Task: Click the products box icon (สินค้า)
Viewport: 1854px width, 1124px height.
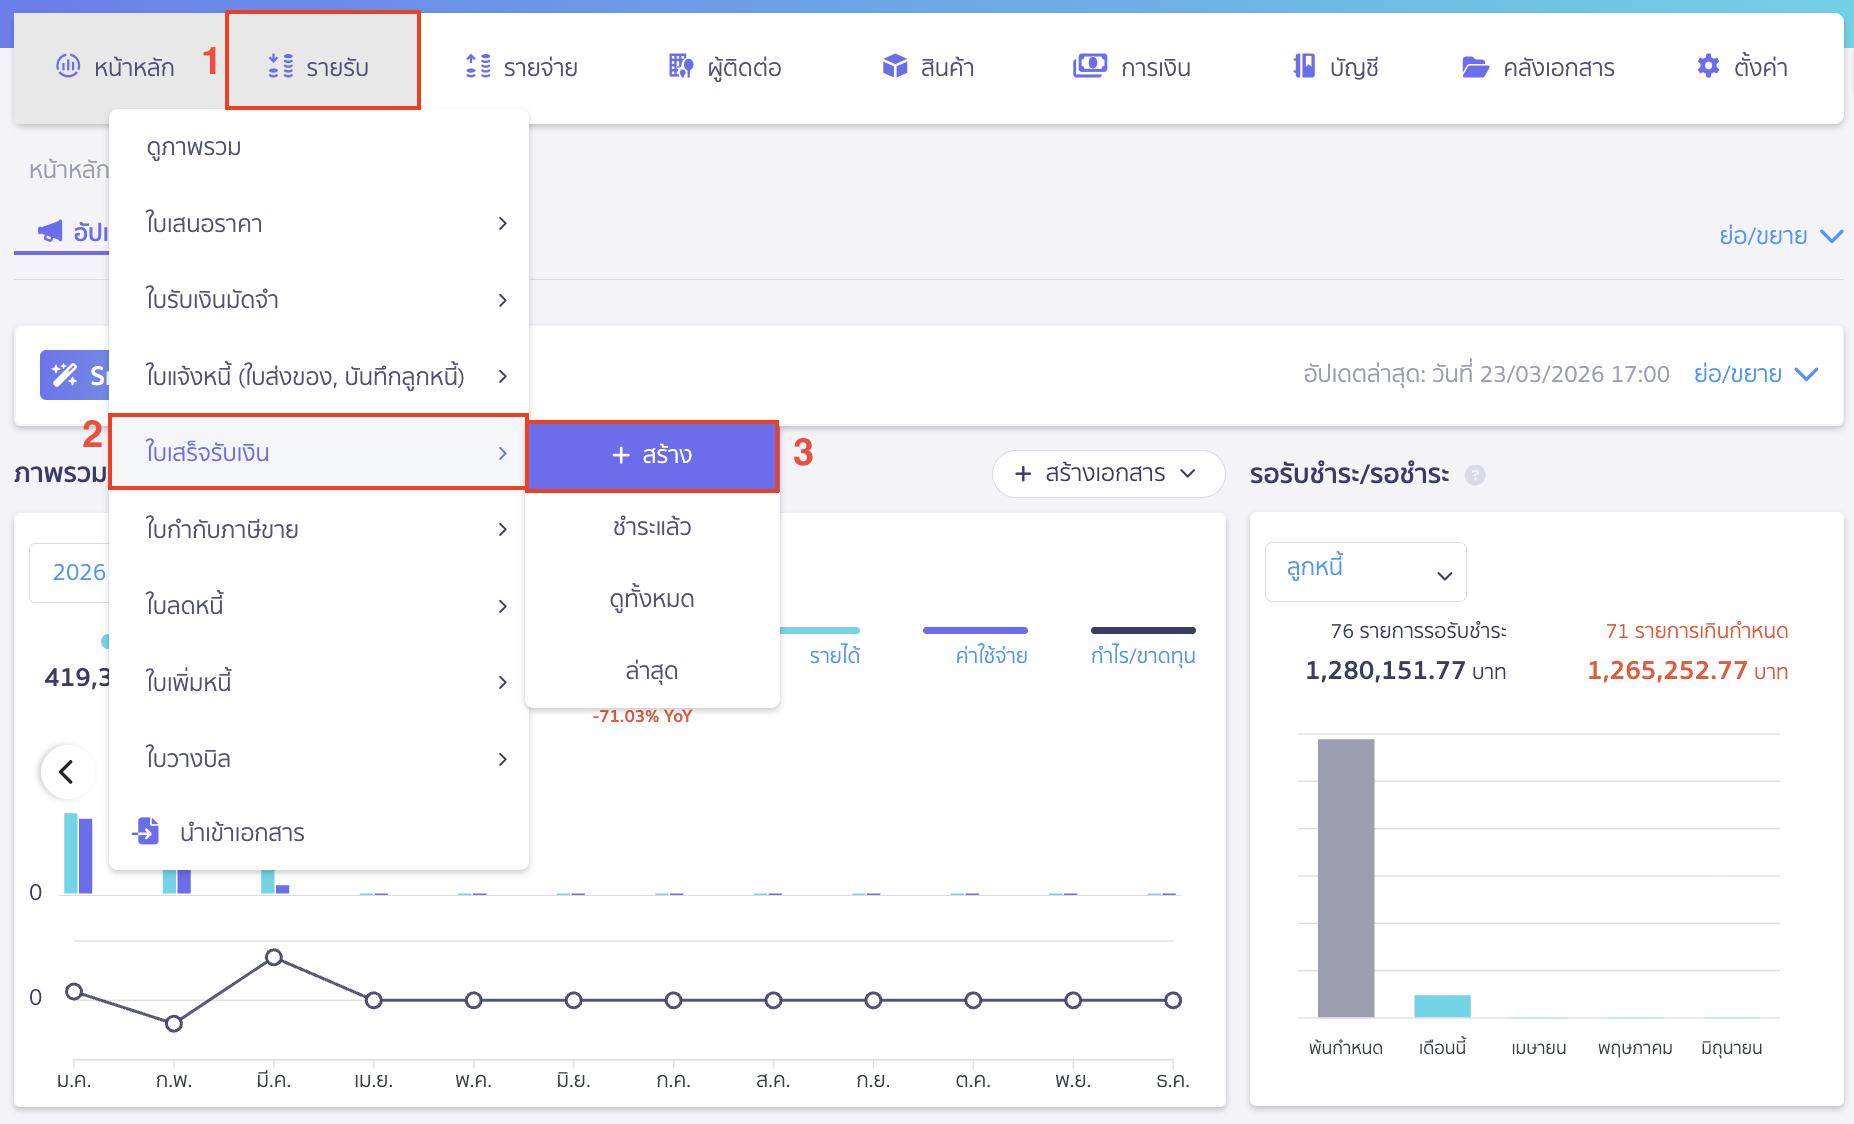Action: coord(894,67)
